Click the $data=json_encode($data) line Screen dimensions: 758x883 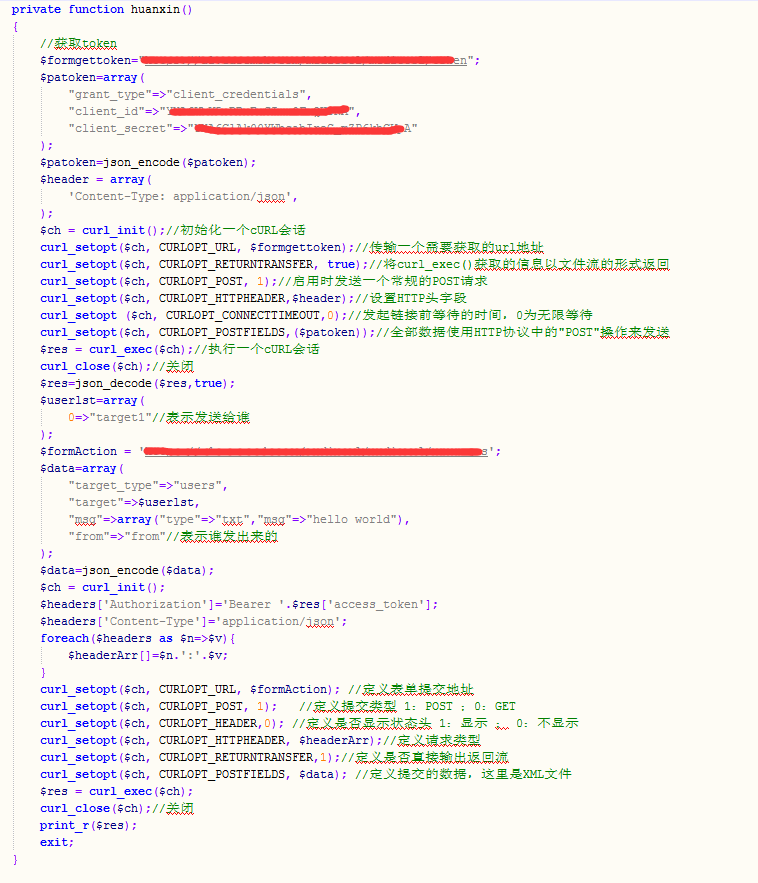pyautogui.click(x=127, y=570)
